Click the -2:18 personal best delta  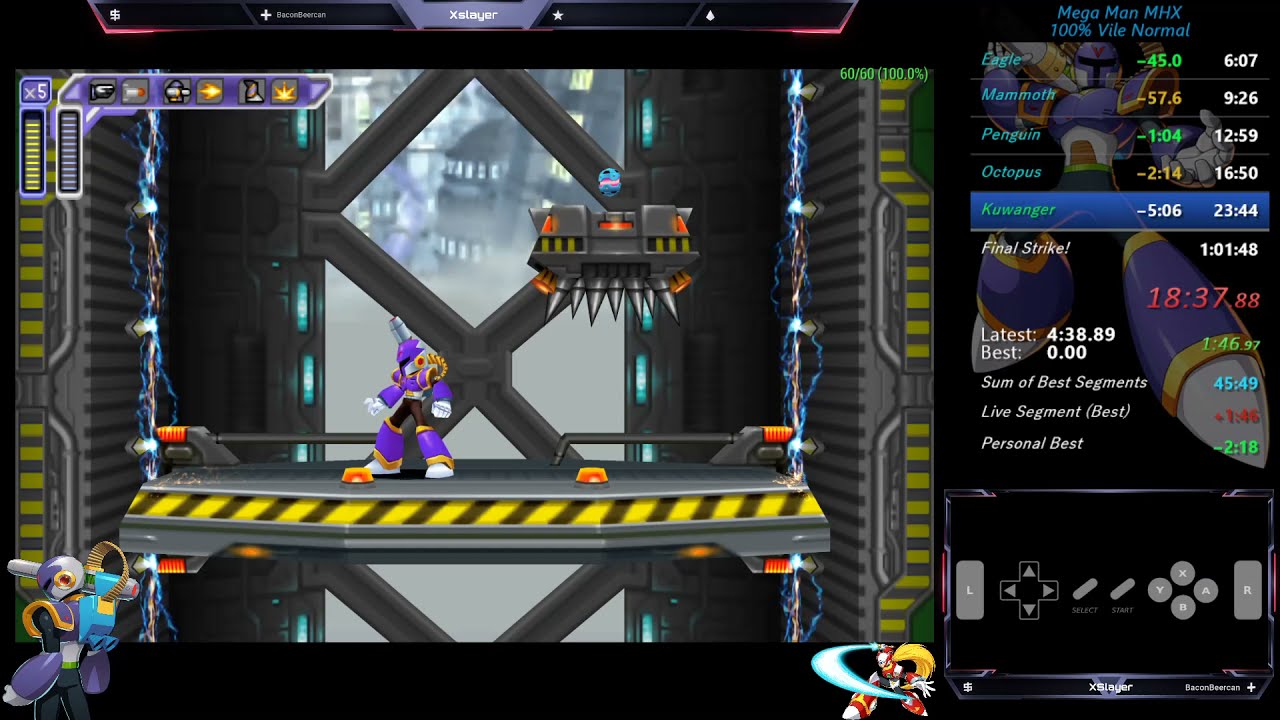[x=1236, y=447]
